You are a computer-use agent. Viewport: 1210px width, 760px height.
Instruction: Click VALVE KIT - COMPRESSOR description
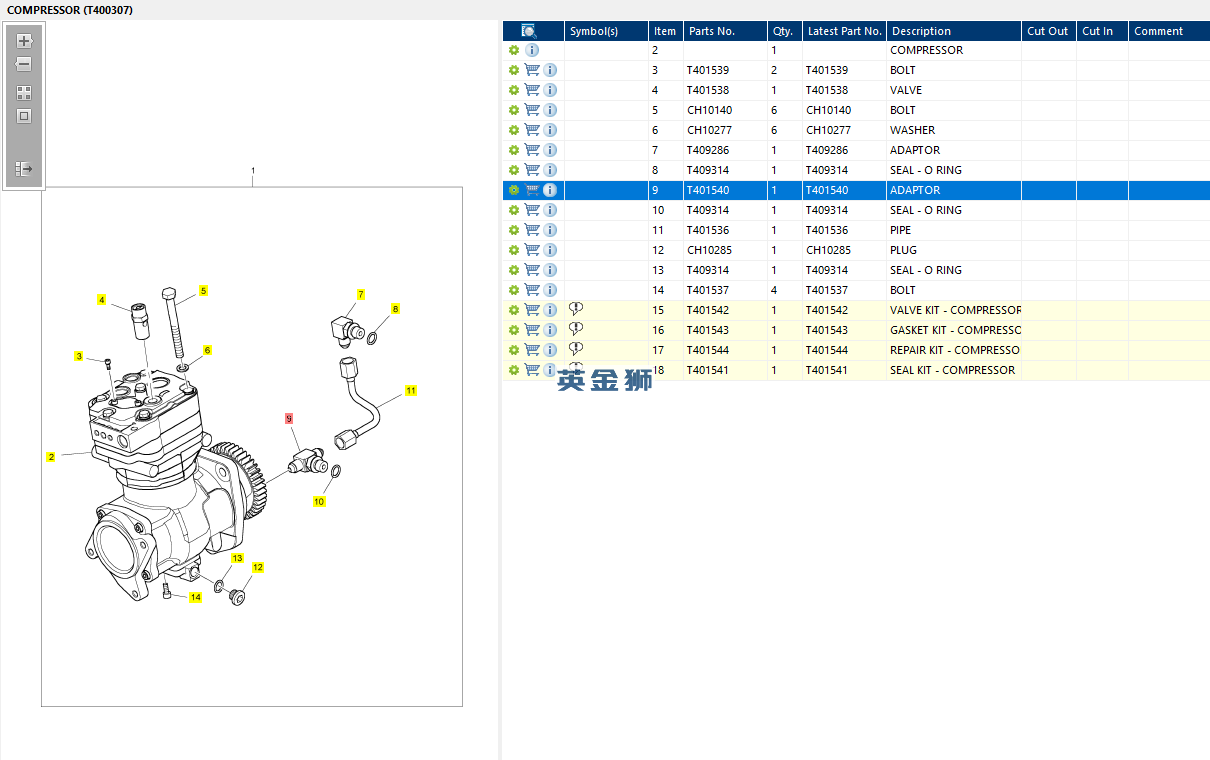955,310
